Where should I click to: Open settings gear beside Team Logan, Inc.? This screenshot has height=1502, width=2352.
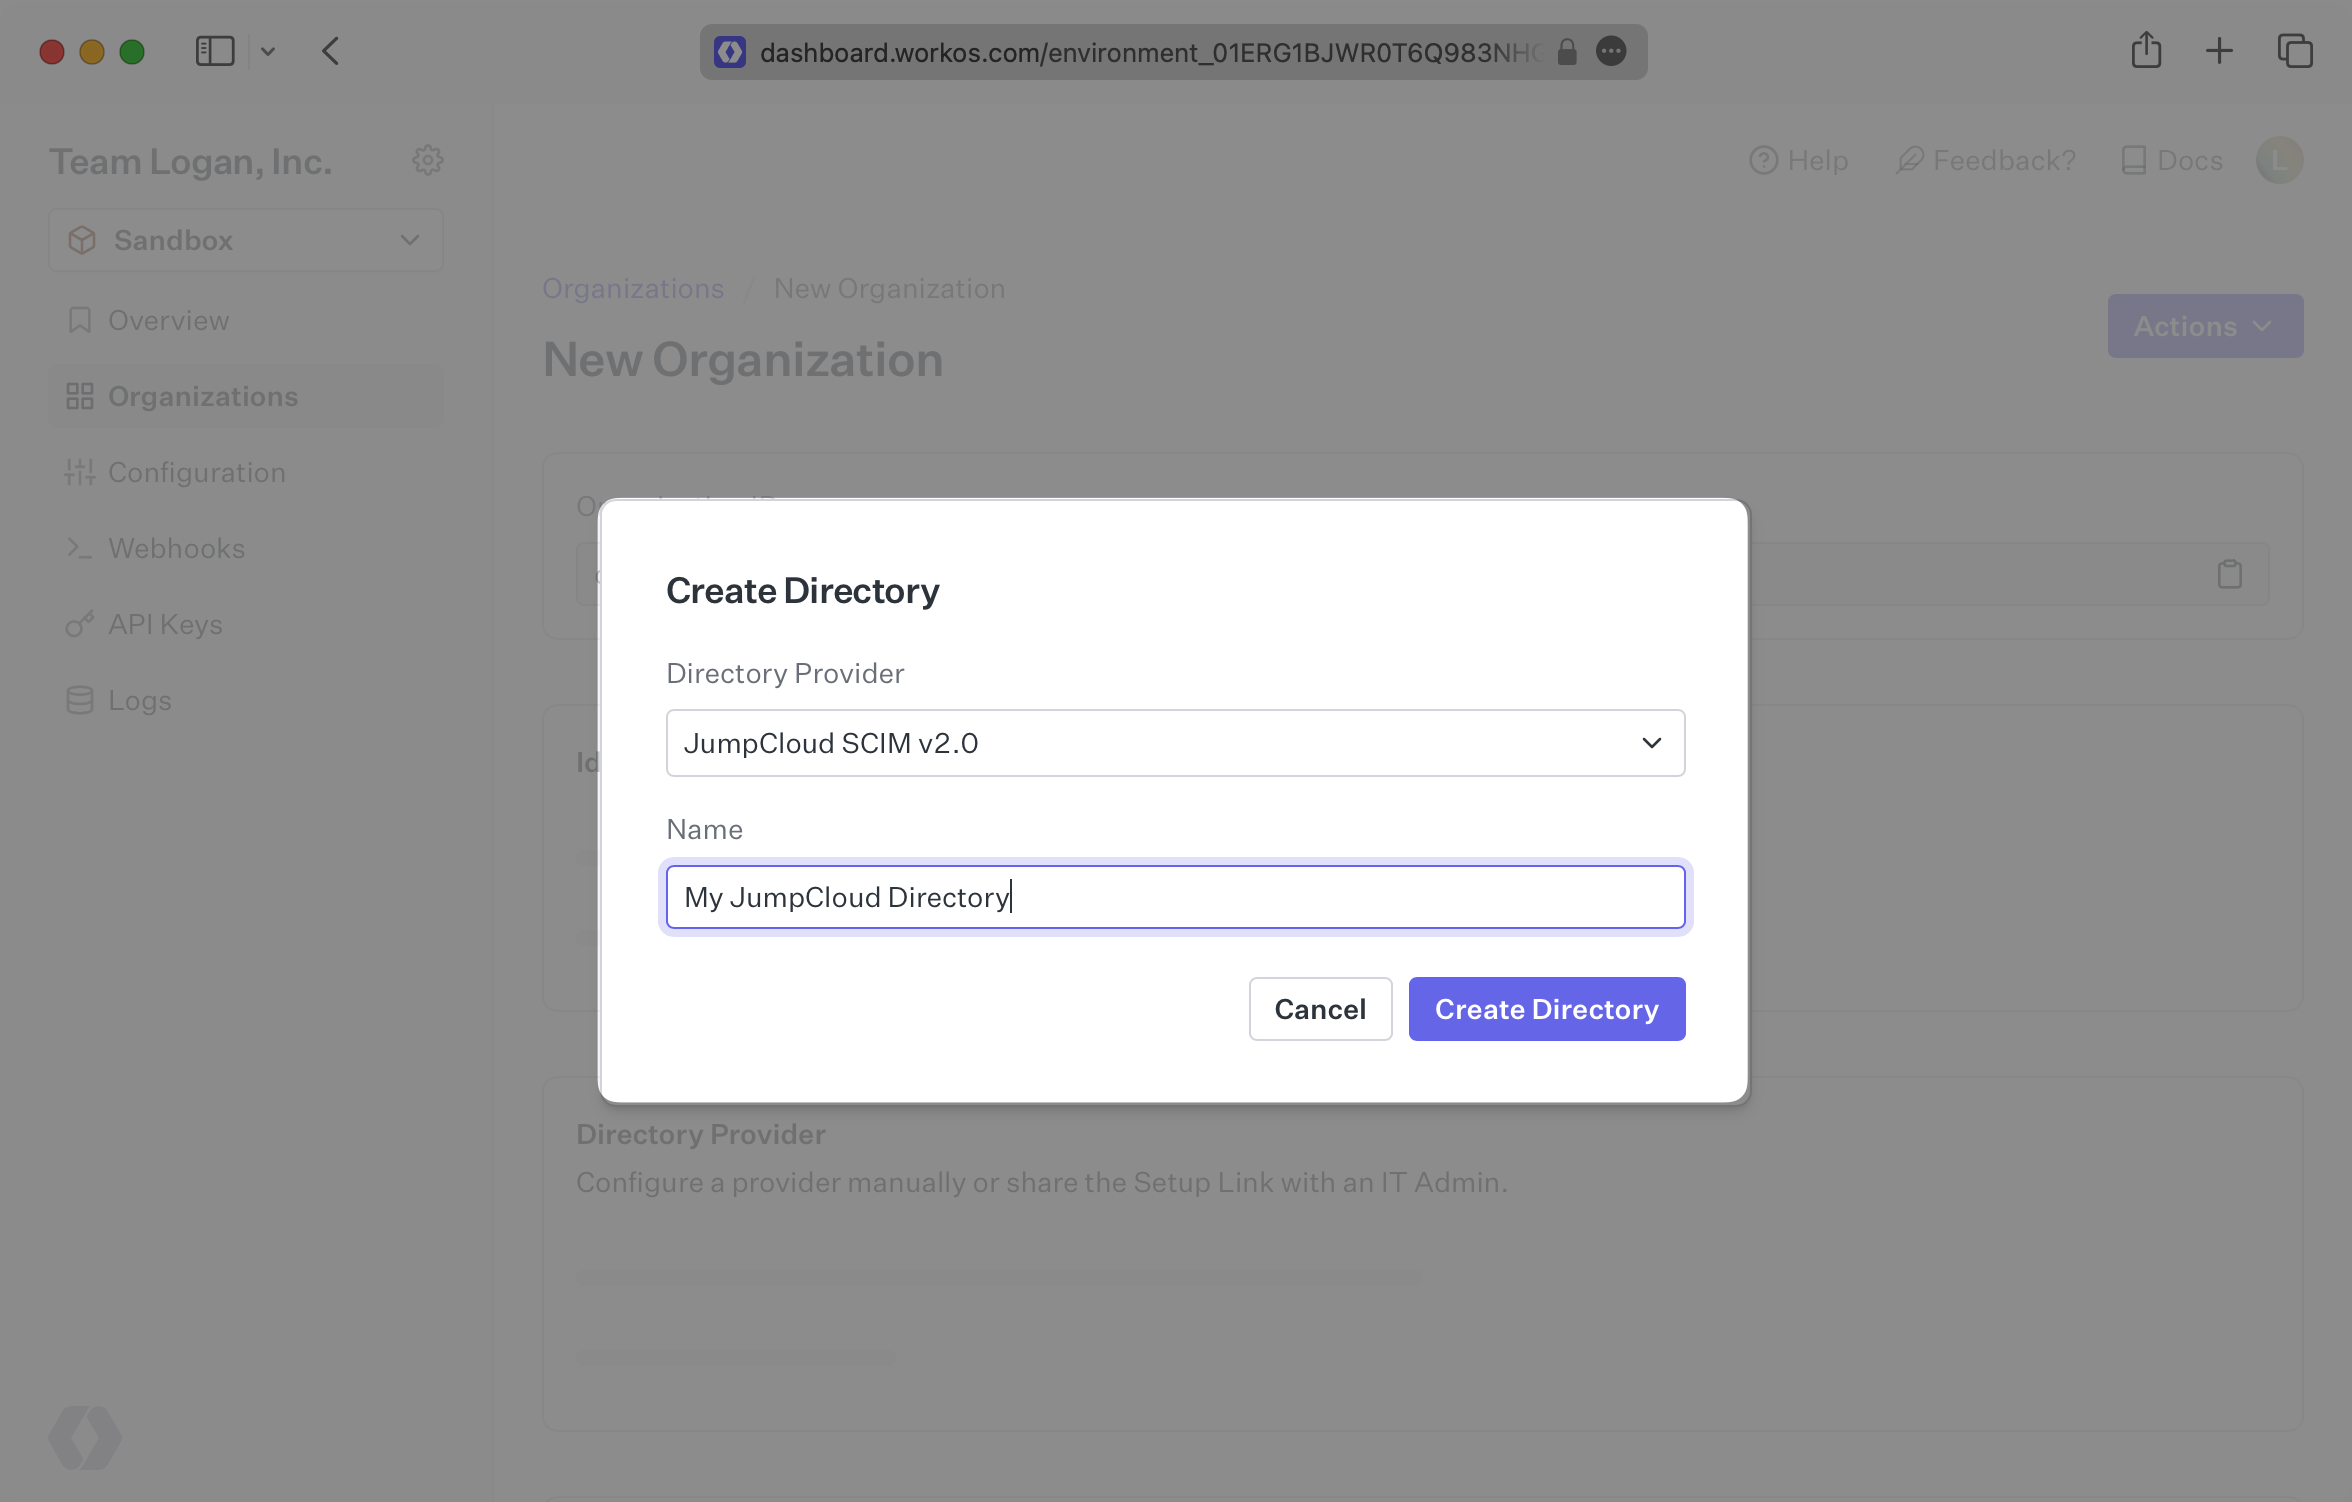(x=428, y=160)
